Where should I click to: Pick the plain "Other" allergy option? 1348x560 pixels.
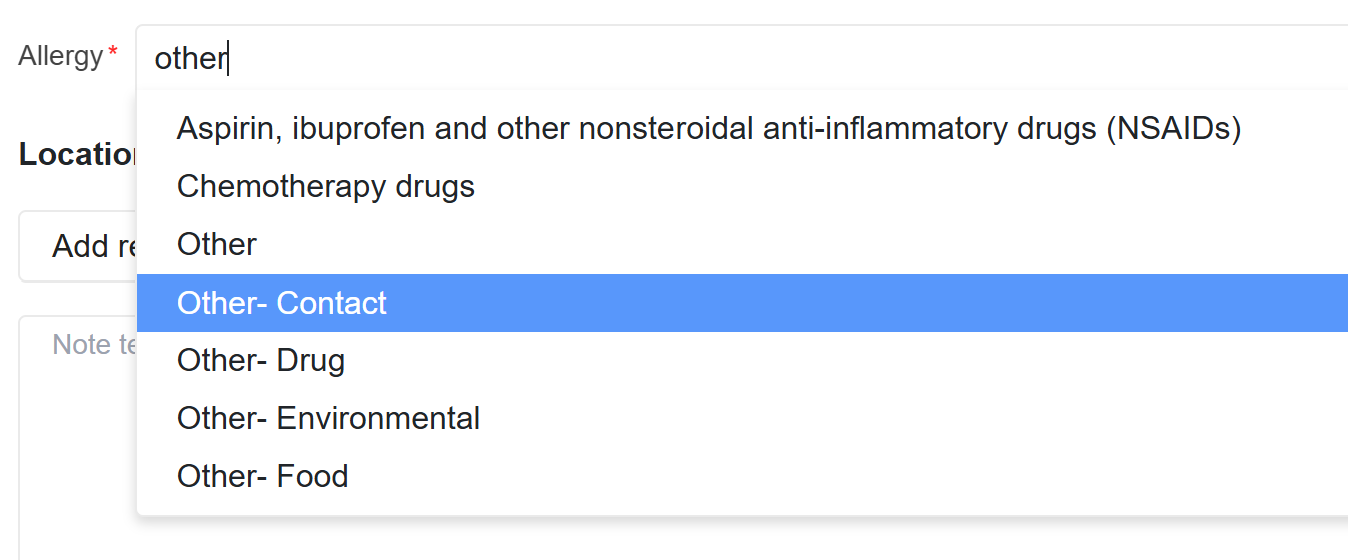click(x=217, y=245)
